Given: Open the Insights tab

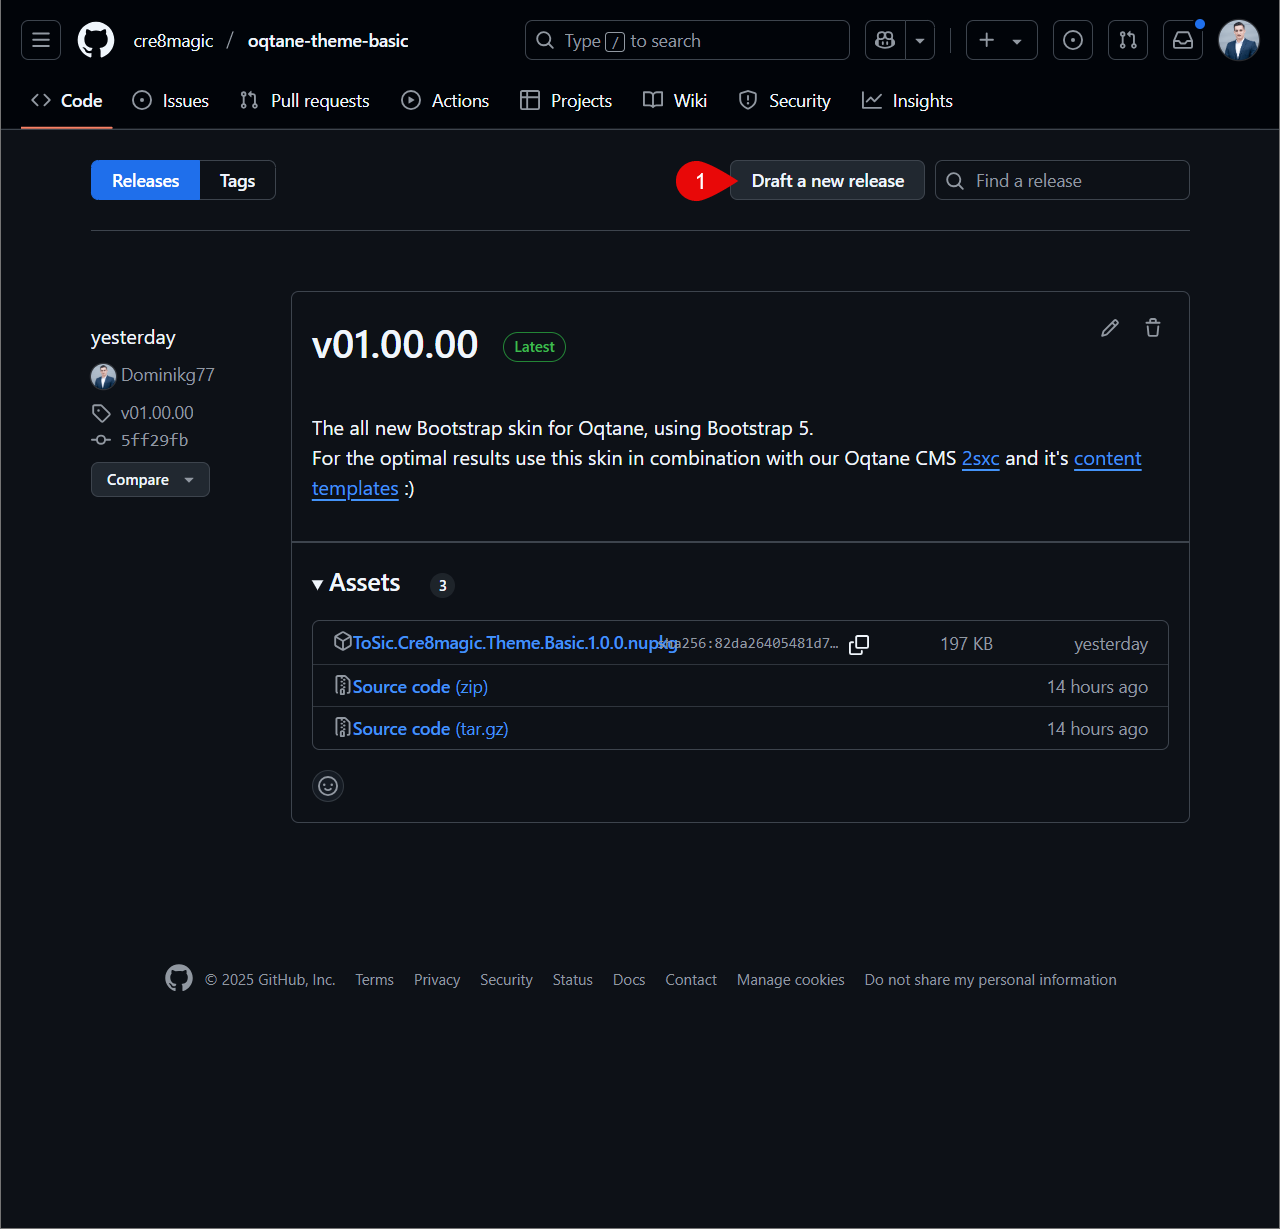Looking at the screenshot, I should click(x=907, y=101).
